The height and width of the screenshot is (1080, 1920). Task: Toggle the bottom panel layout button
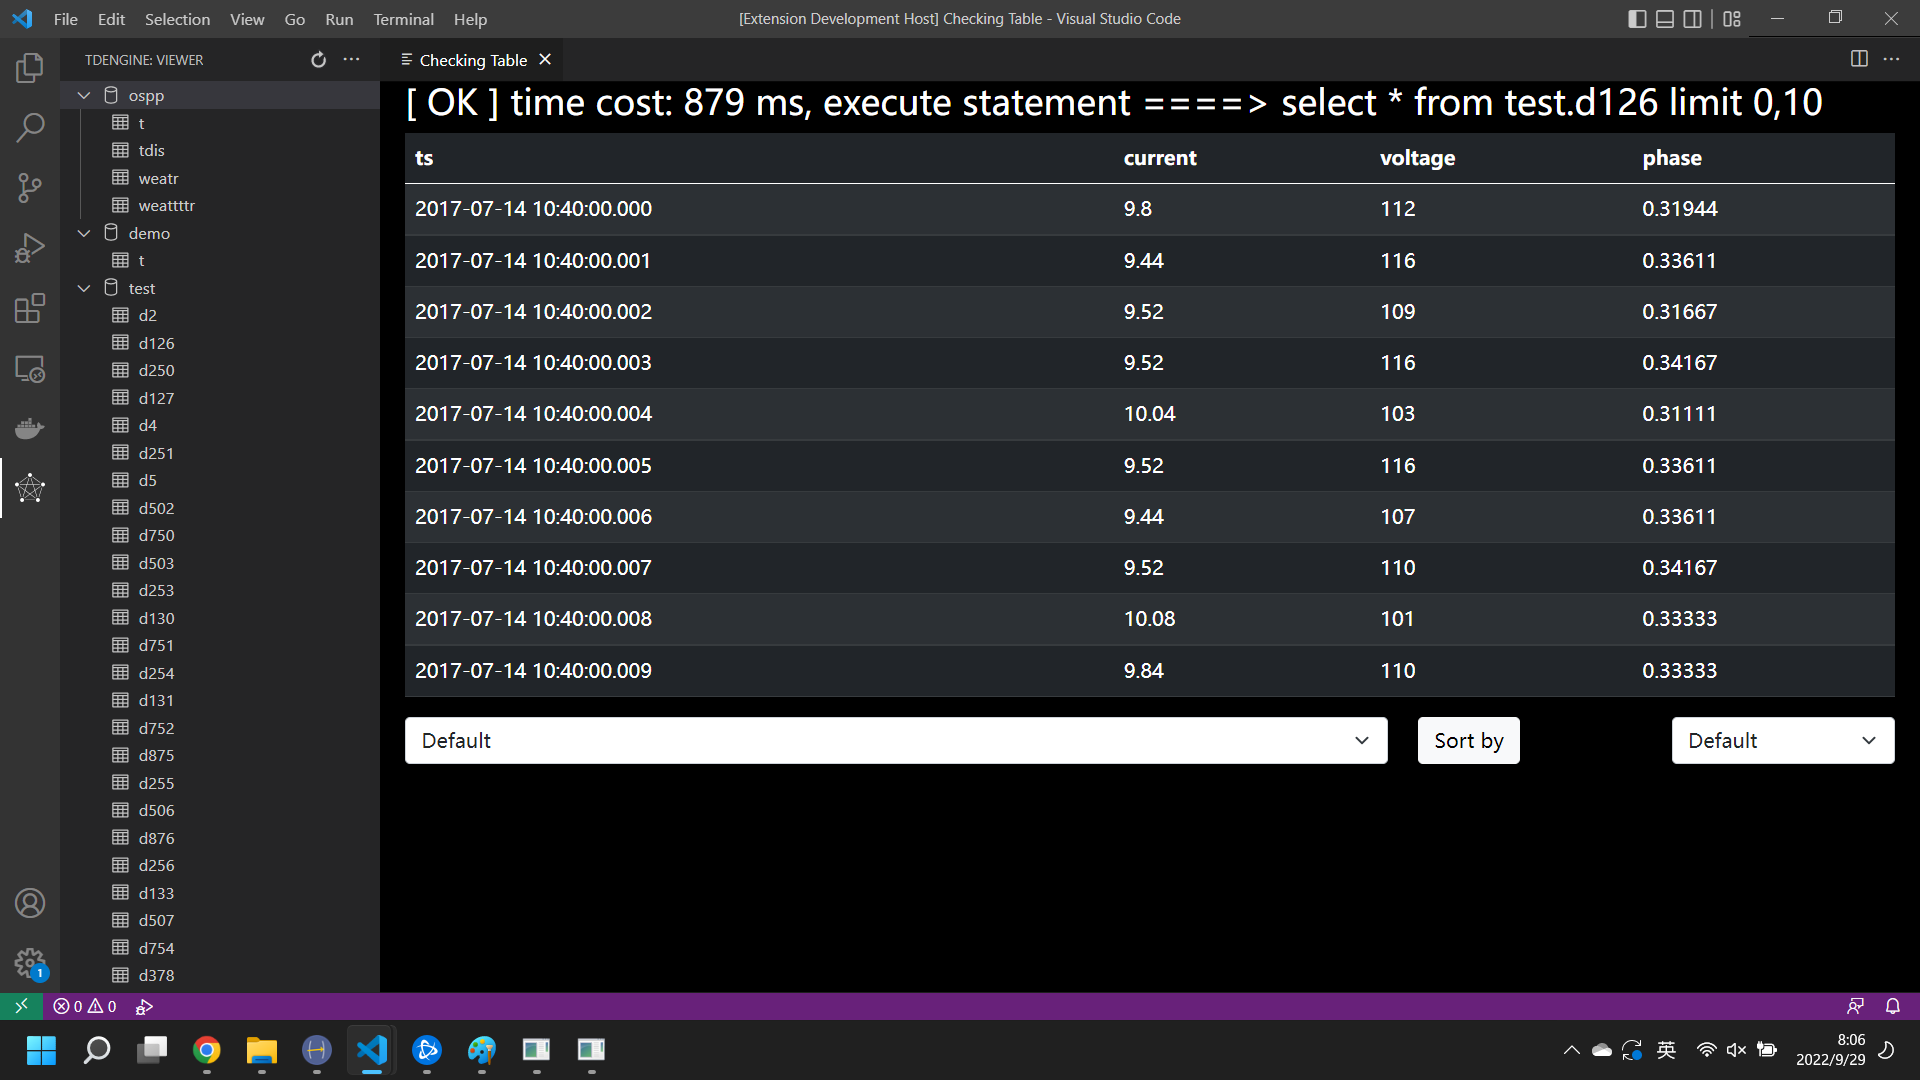1665,19
